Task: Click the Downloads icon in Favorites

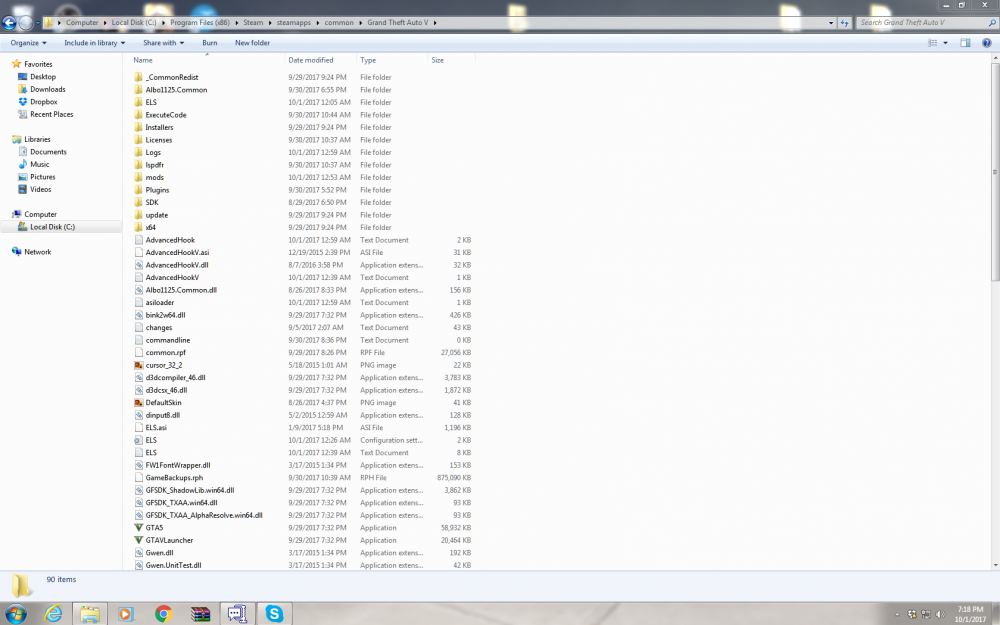Action: [x=23, y=89]
